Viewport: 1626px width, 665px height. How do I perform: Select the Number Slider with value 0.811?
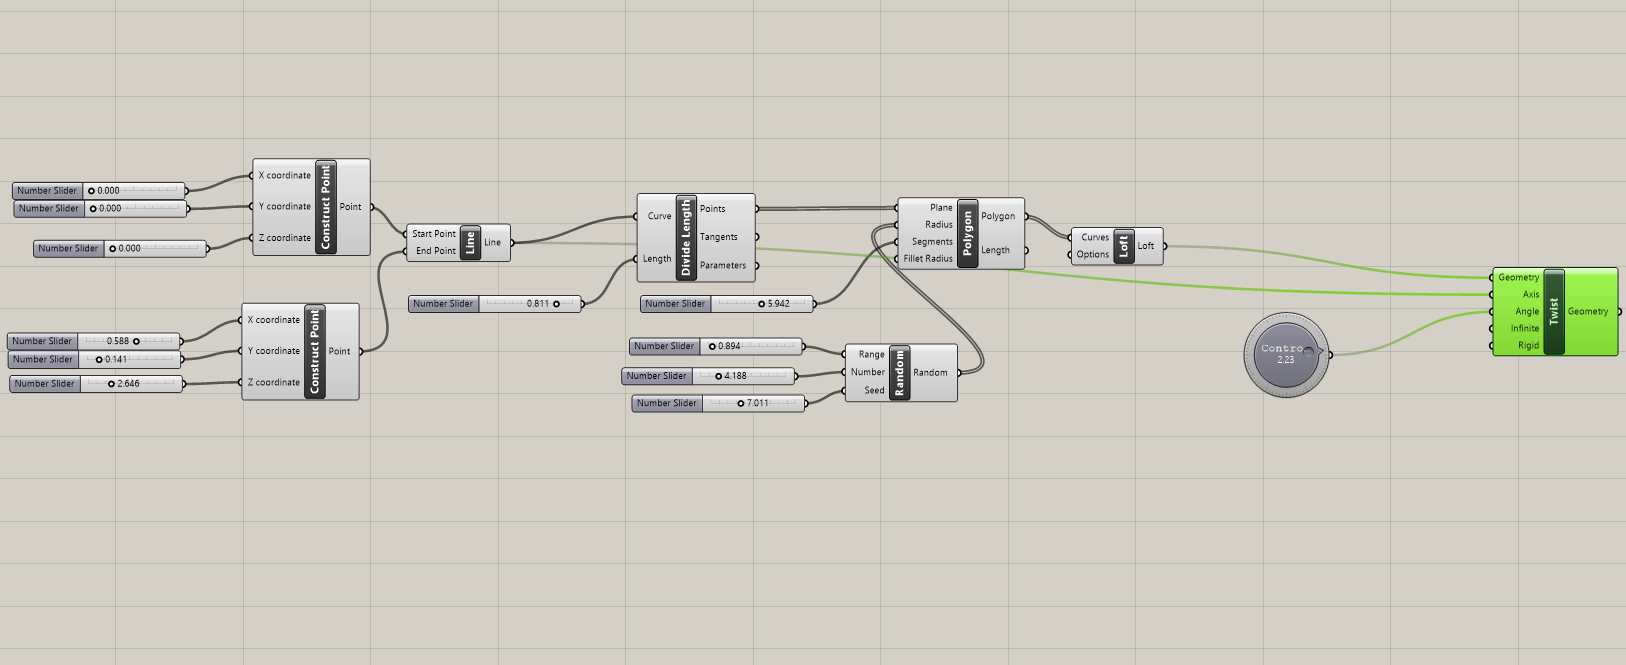click(x=495, y=303)
